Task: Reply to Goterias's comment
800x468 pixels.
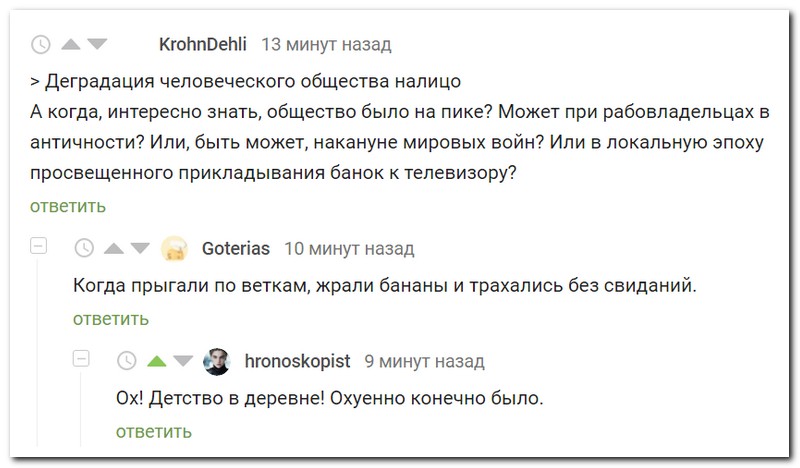Action: (x=111, y=319)
